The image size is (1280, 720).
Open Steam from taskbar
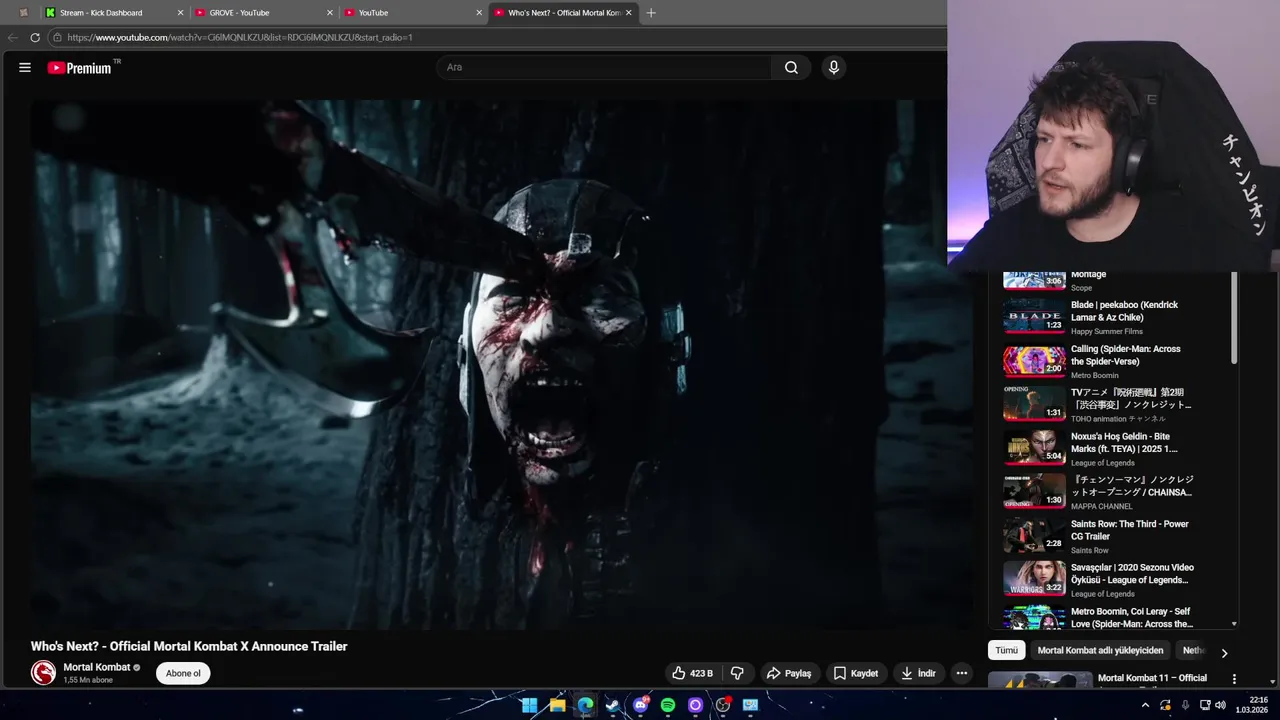click(612, 705)
